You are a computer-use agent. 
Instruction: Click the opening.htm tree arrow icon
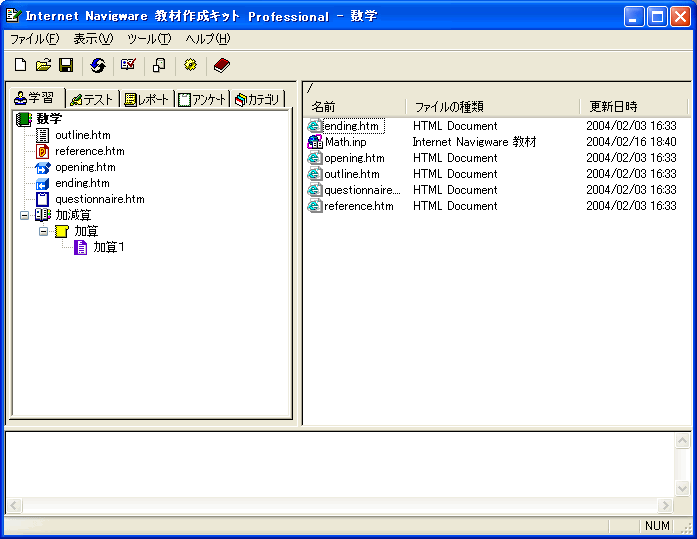42,168
